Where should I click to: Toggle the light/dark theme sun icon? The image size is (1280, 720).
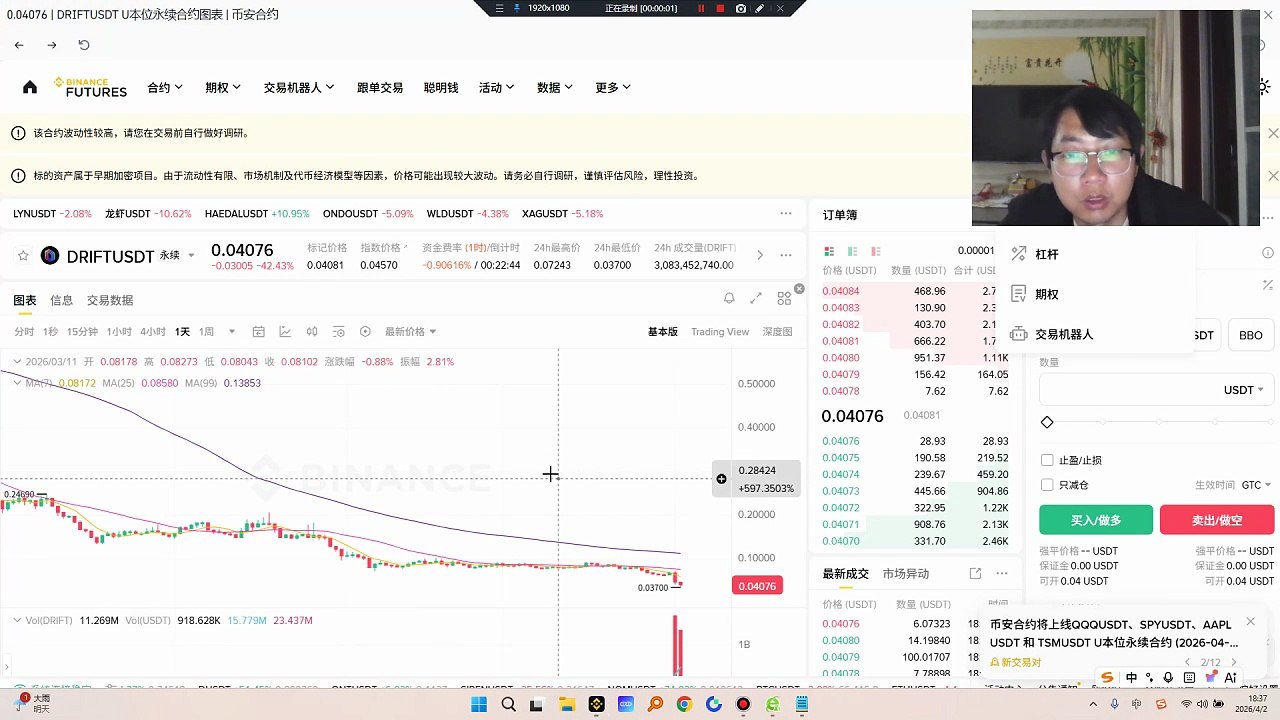tap(1265, 87)
